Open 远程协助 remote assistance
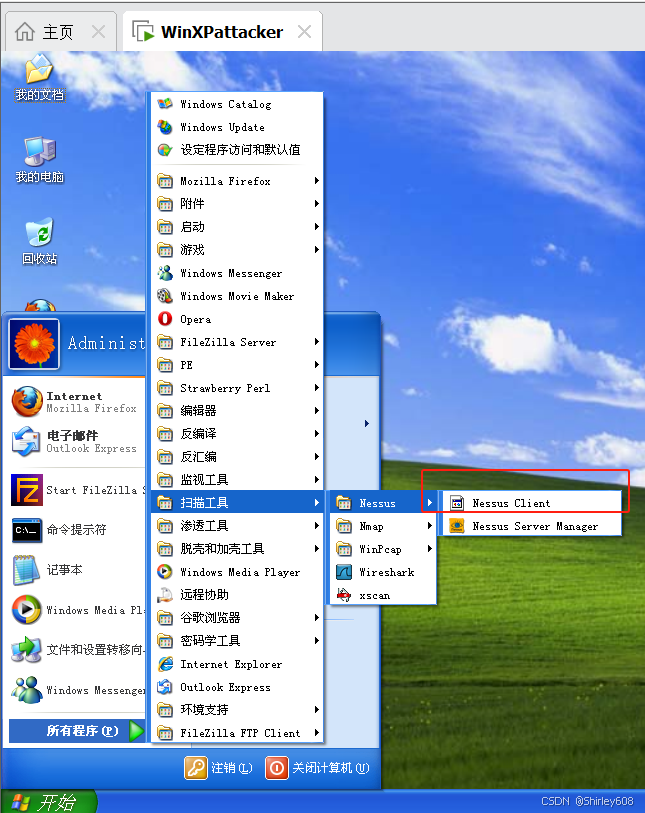The image size is (645, 813). click(x=237, y=595)
